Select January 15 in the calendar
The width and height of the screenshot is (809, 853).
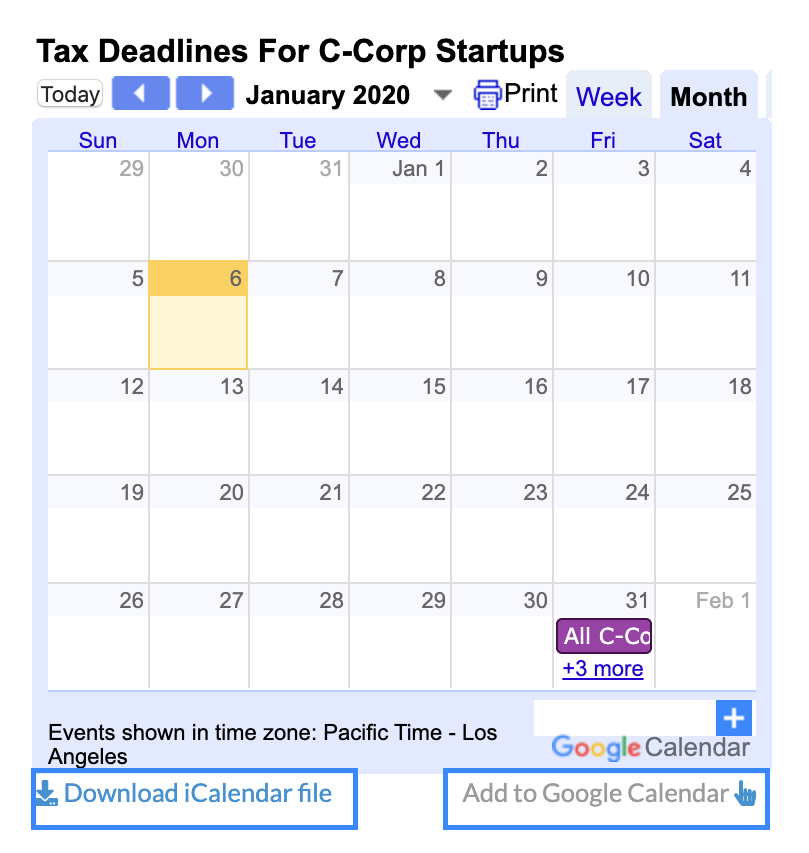point(400,422)
